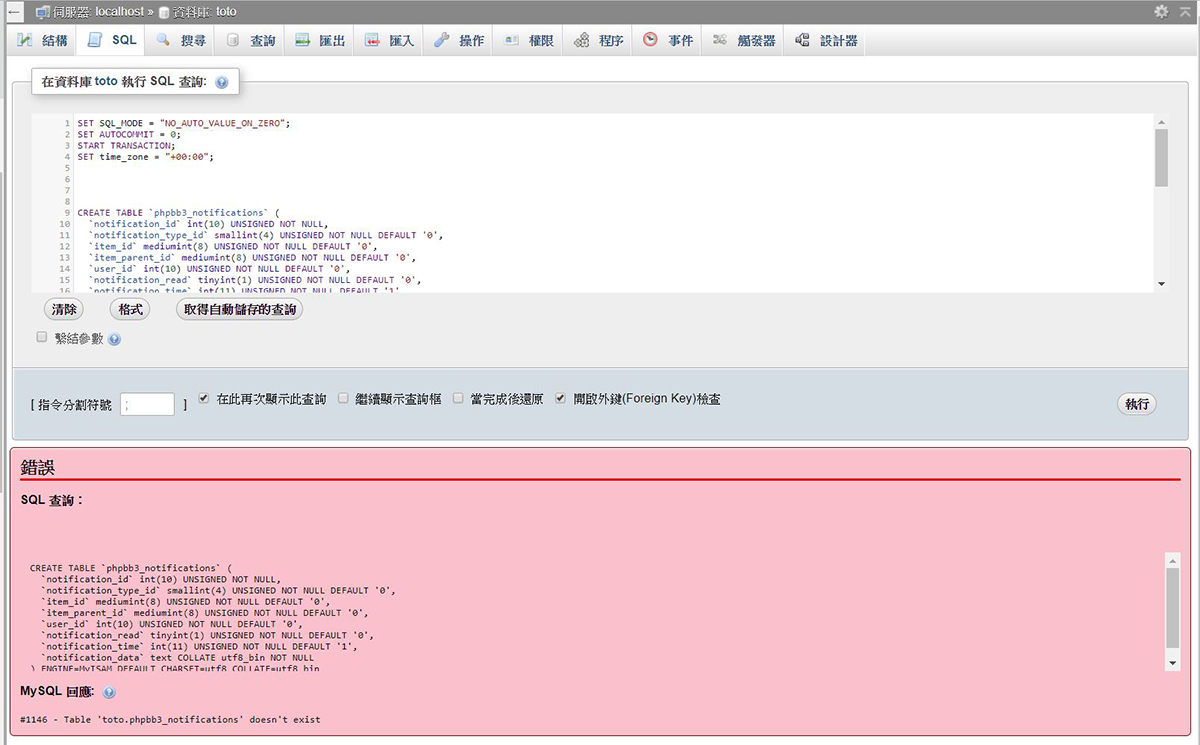
Task: Click the 清除 button
Action: tap(64, 310)
